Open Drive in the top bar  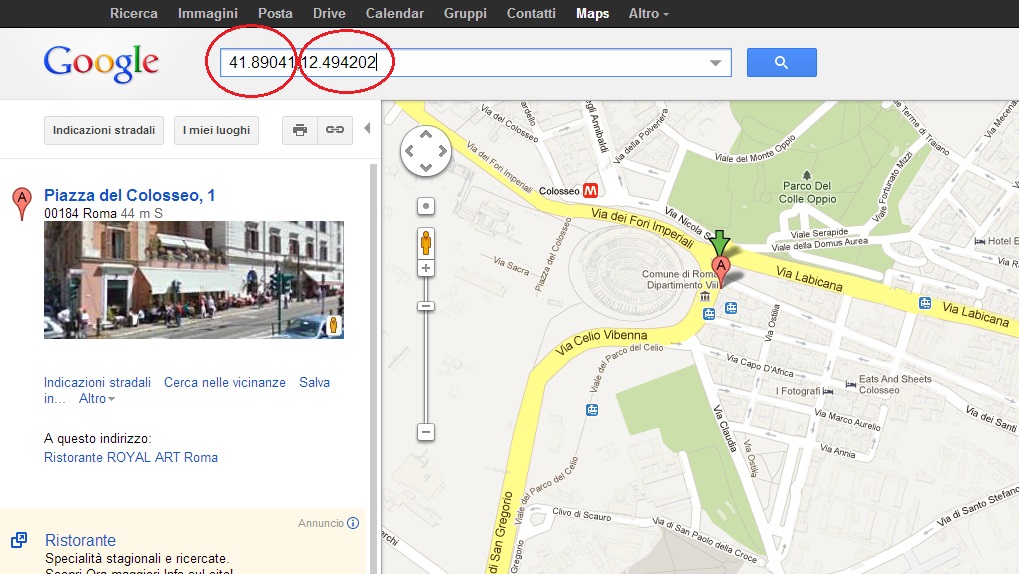pos(329,13)
